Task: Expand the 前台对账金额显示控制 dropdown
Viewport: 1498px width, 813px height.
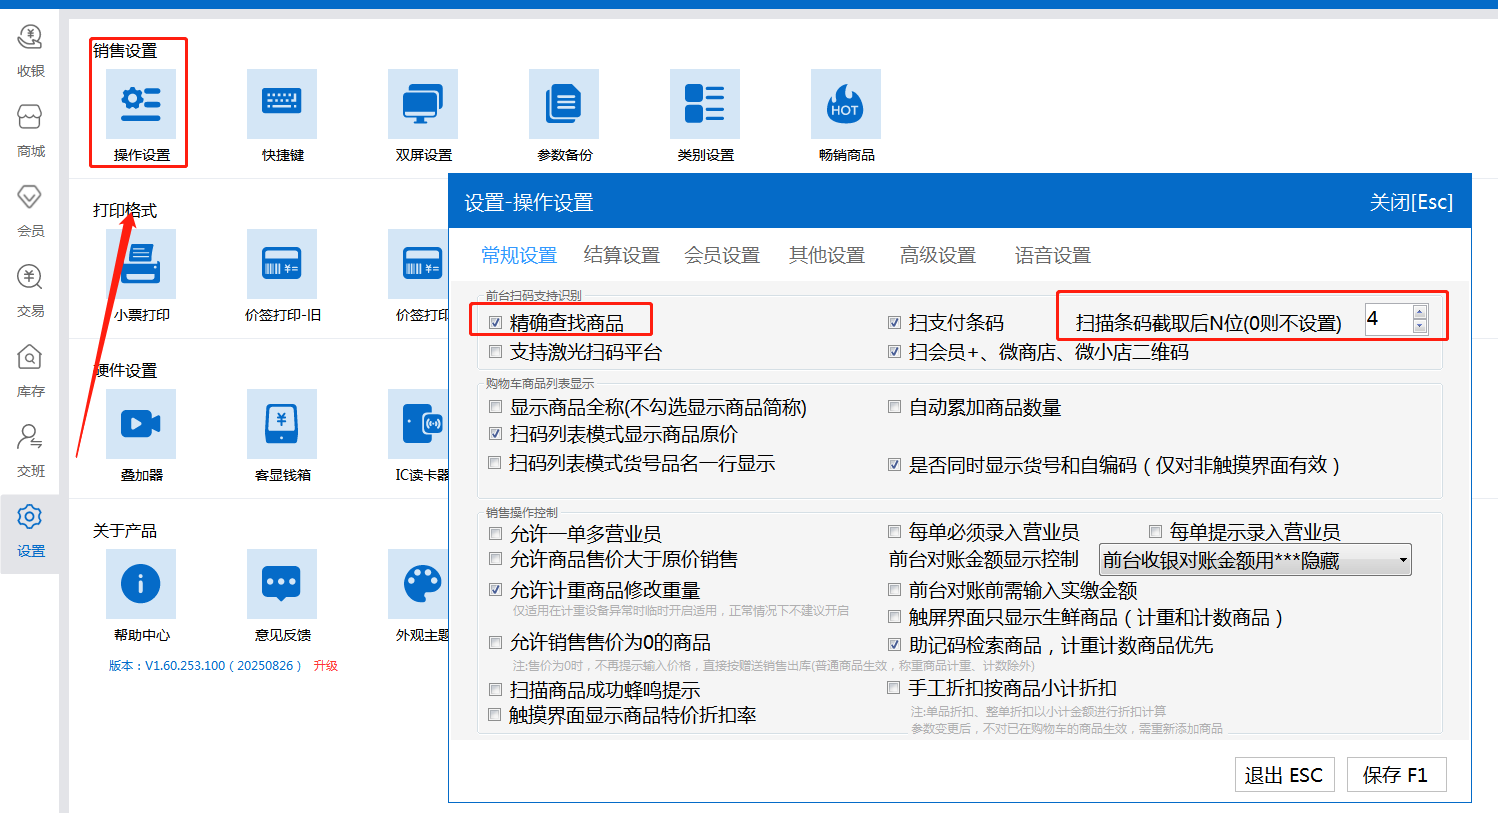Action: pos(1404,560)
